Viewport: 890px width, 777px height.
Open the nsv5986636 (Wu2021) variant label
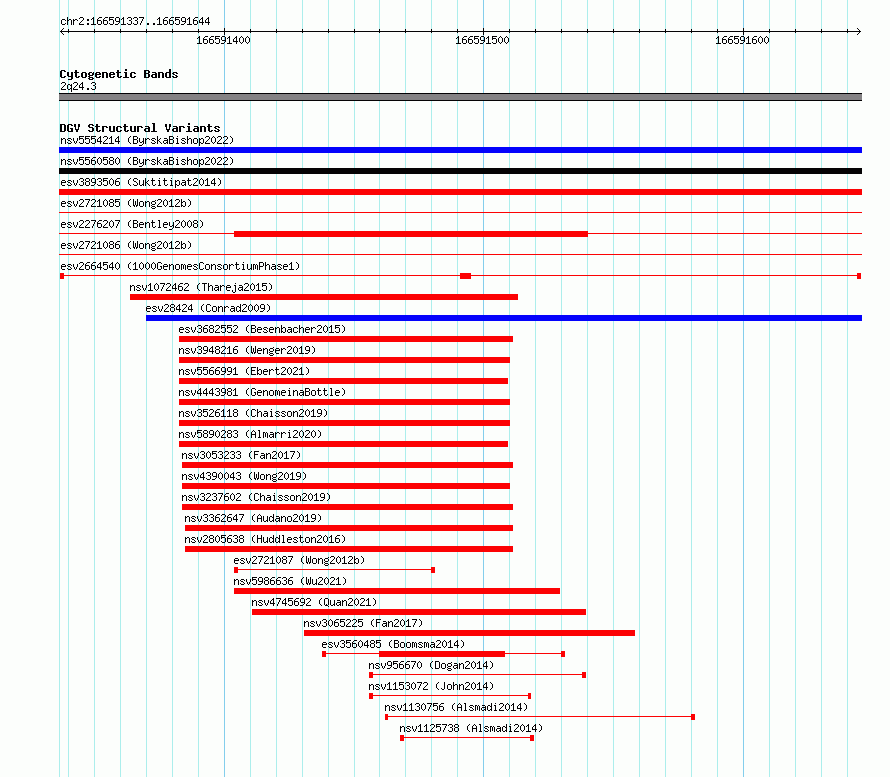click(290, 581)
